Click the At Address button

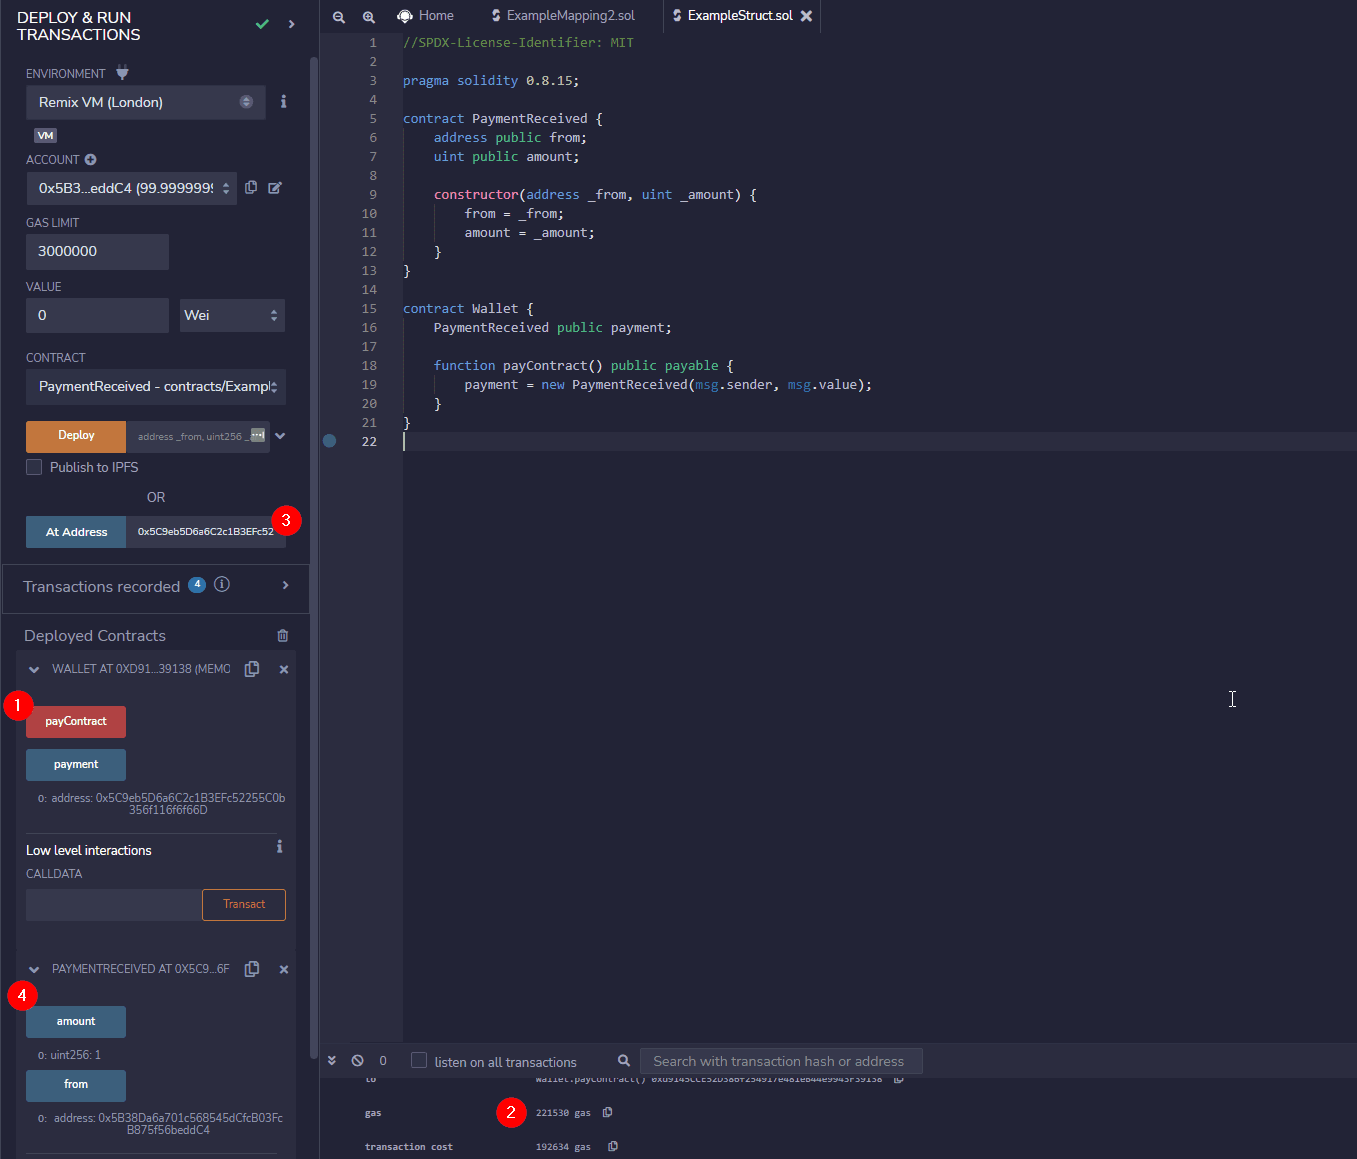coord(76,532)
